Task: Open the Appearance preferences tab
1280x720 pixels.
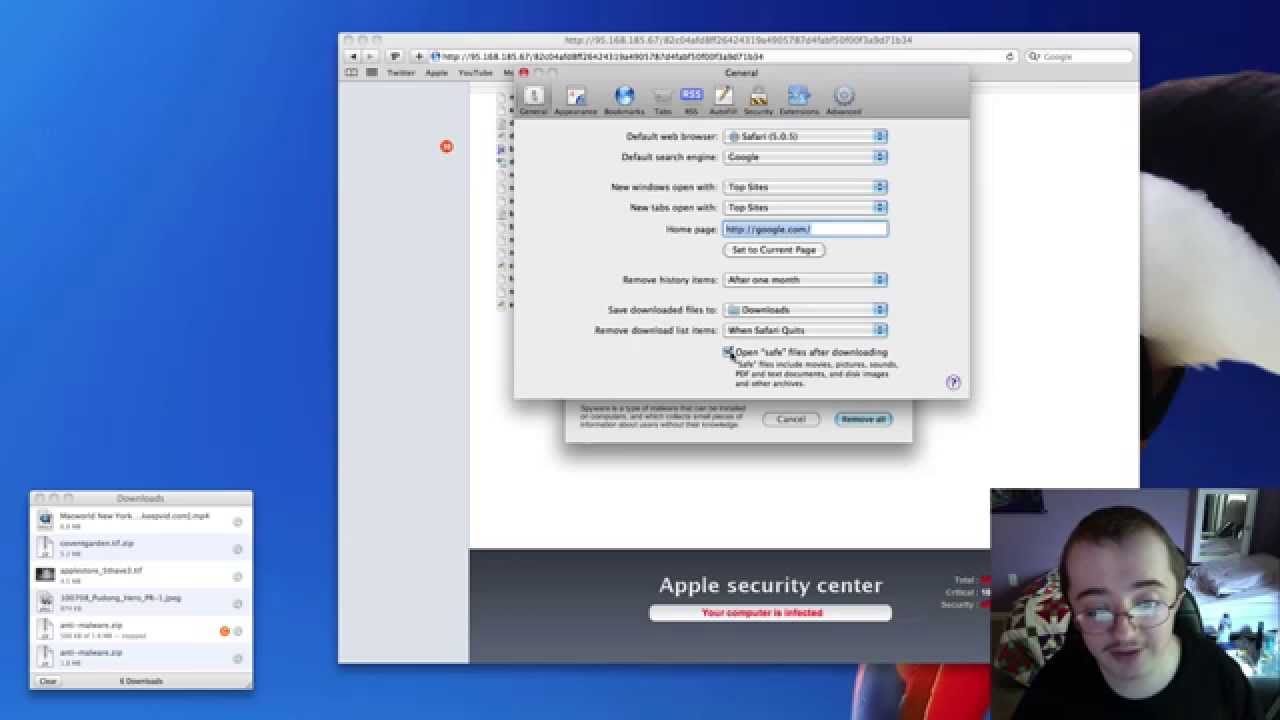Action: pyautogui.click(x=575, y=99)
